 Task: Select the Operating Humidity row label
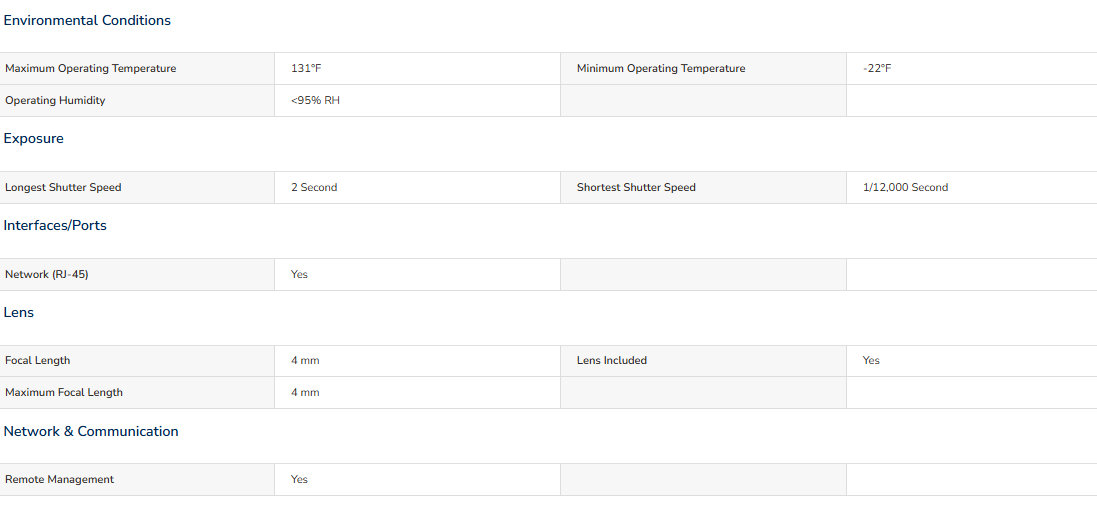tap(55, 101)
